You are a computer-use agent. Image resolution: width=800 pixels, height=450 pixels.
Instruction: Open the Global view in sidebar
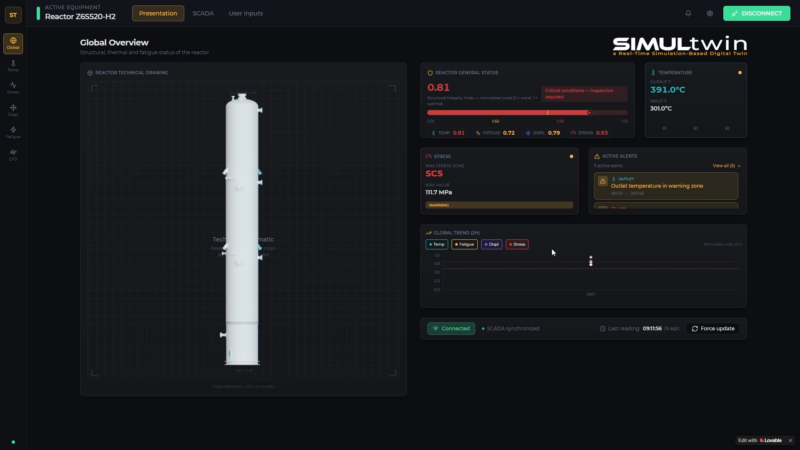click(x=13, y=43)
